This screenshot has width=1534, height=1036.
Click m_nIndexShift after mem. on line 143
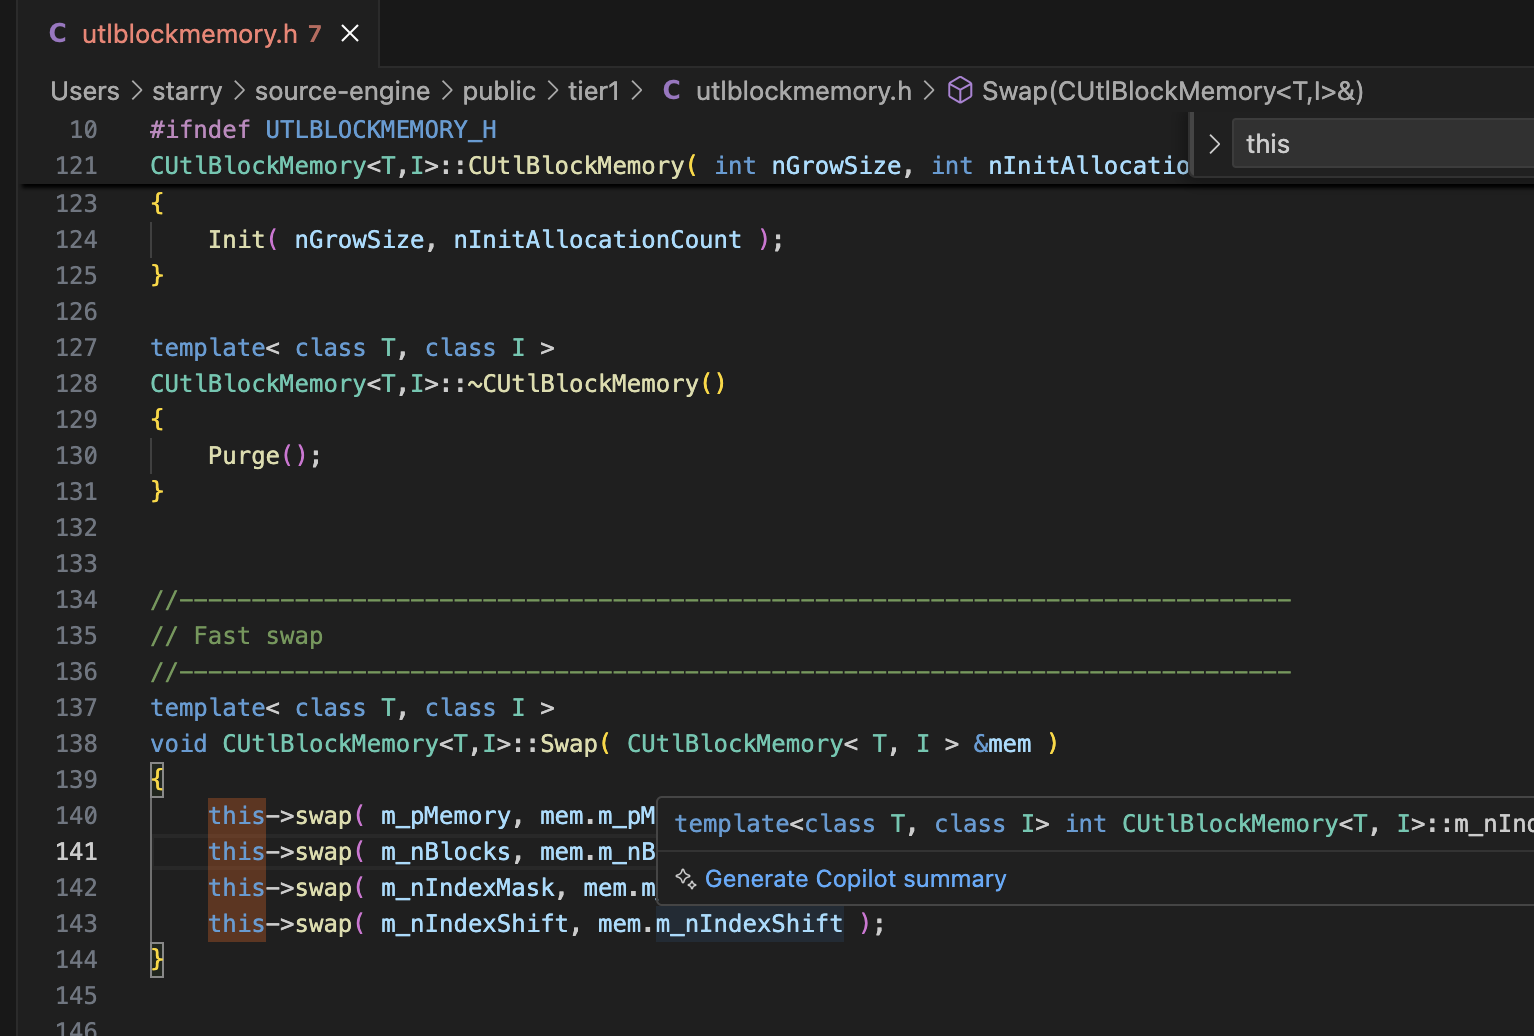click(749, 924)
